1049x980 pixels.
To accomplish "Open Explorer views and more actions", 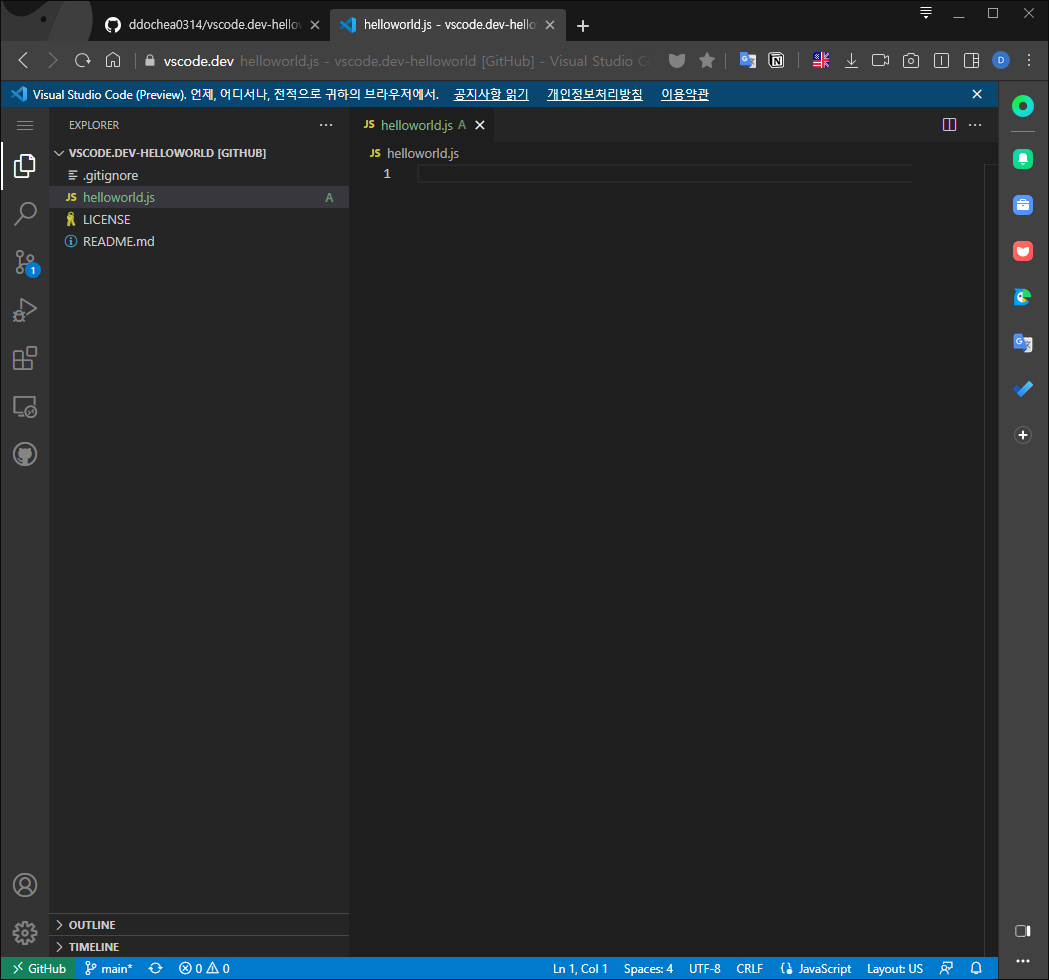I will (326, 125).
